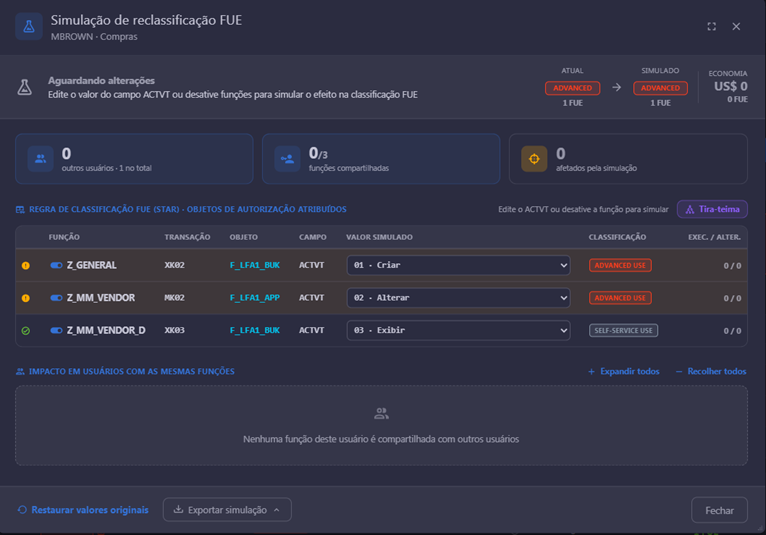
Task: Click the SELF-SERVICE USE badge
Action: pyautogui.click(x=623, y=331)
